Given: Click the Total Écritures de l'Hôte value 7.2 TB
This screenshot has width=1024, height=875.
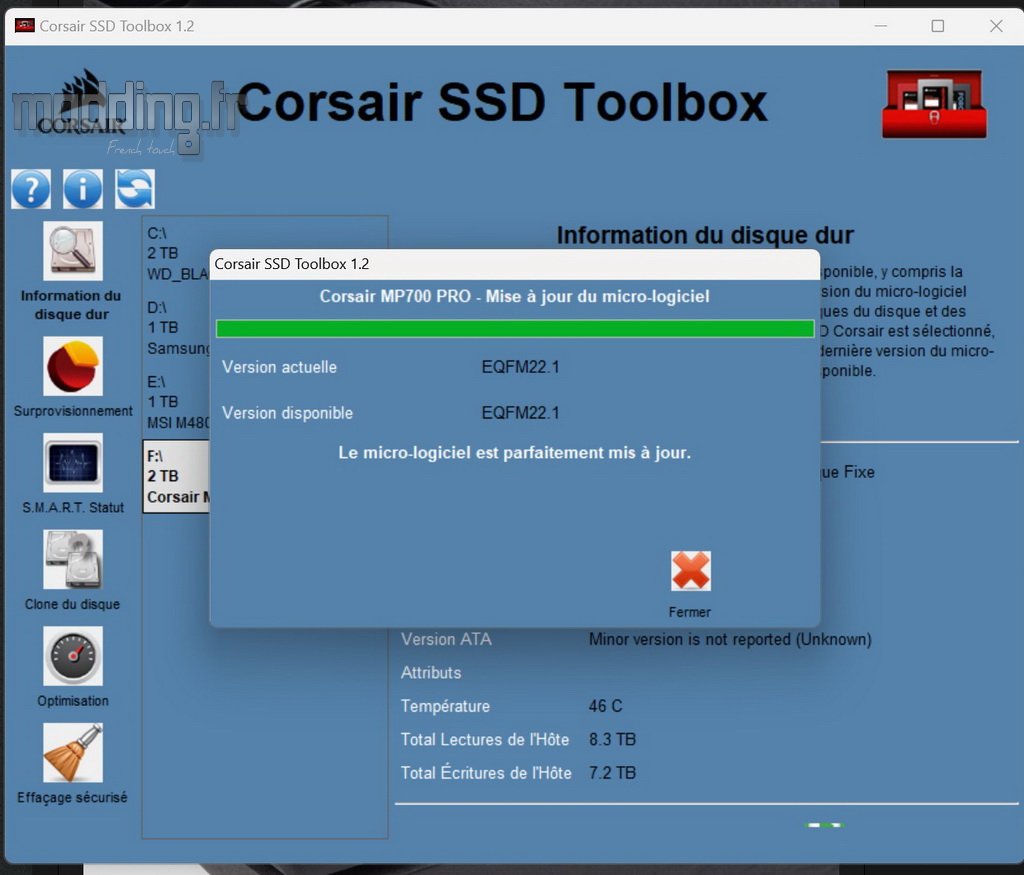Looking at the screenshot, I should (613, 773).
